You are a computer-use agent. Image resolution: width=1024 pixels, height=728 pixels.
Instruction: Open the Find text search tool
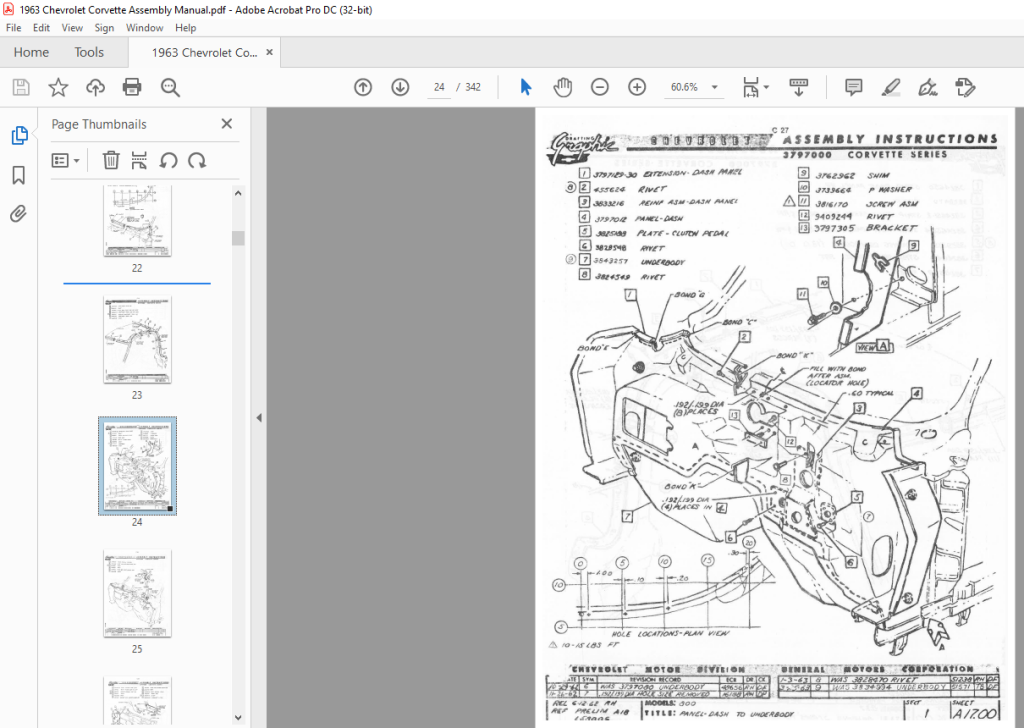(170, 87)
